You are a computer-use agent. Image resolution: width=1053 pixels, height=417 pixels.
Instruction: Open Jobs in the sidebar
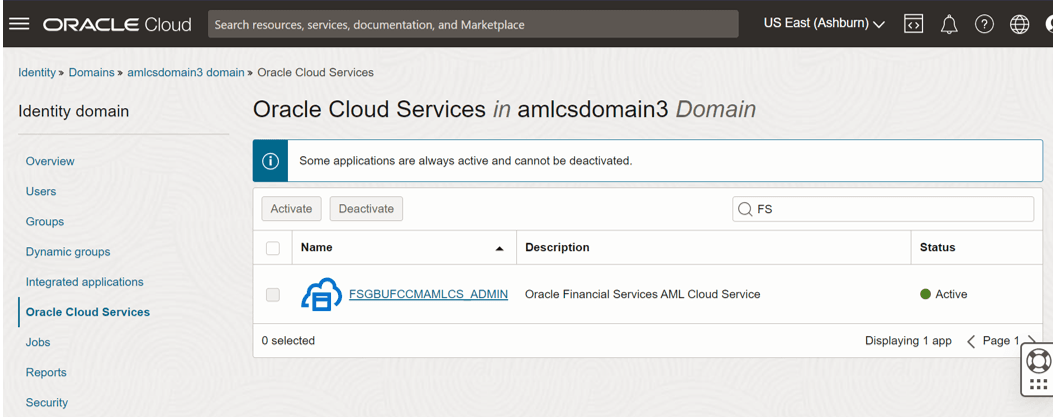pyautogui.click(x=38, y=342)
